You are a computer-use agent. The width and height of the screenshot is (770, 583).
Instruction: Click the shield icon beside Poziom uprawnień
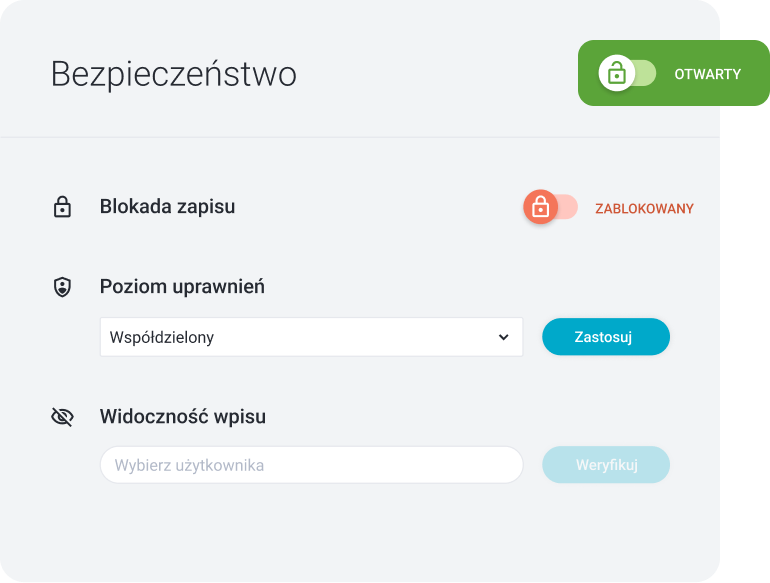(x=62, y=288)
